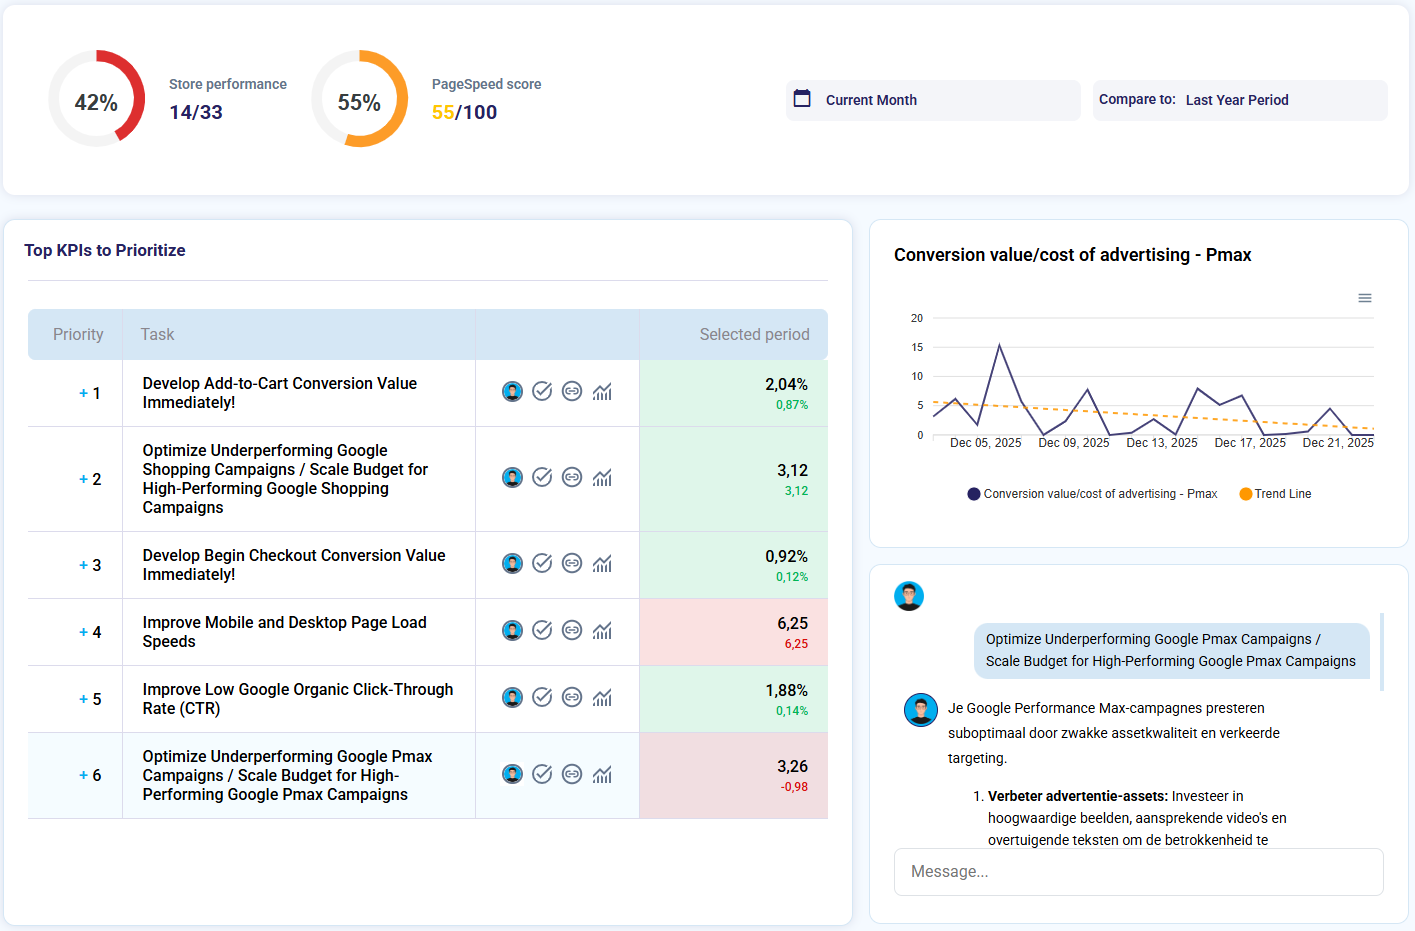The width and height of the screenshot is (1415, 931).
Task: Click the checkmark icon on the Pmax campaigns task
Action: coord(542,775)
